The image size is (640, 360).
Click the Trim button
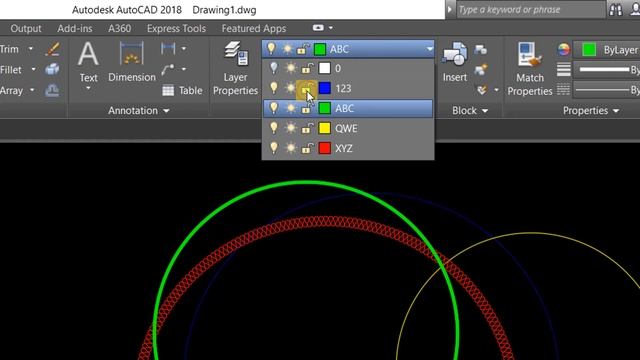click(x=9, y=49)
